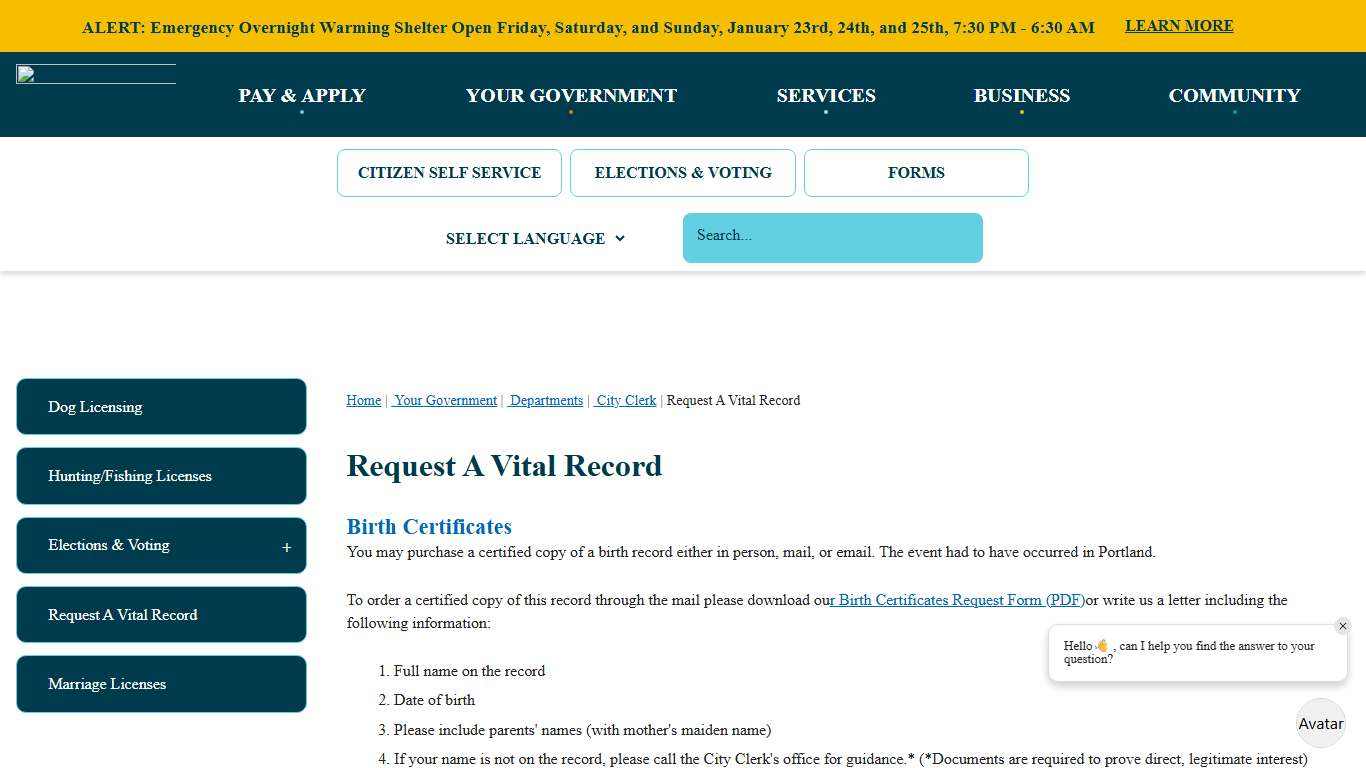Open the BUSINESS menu
The height and width of the screenshot is (768, 1366).
click(1022, 95)
